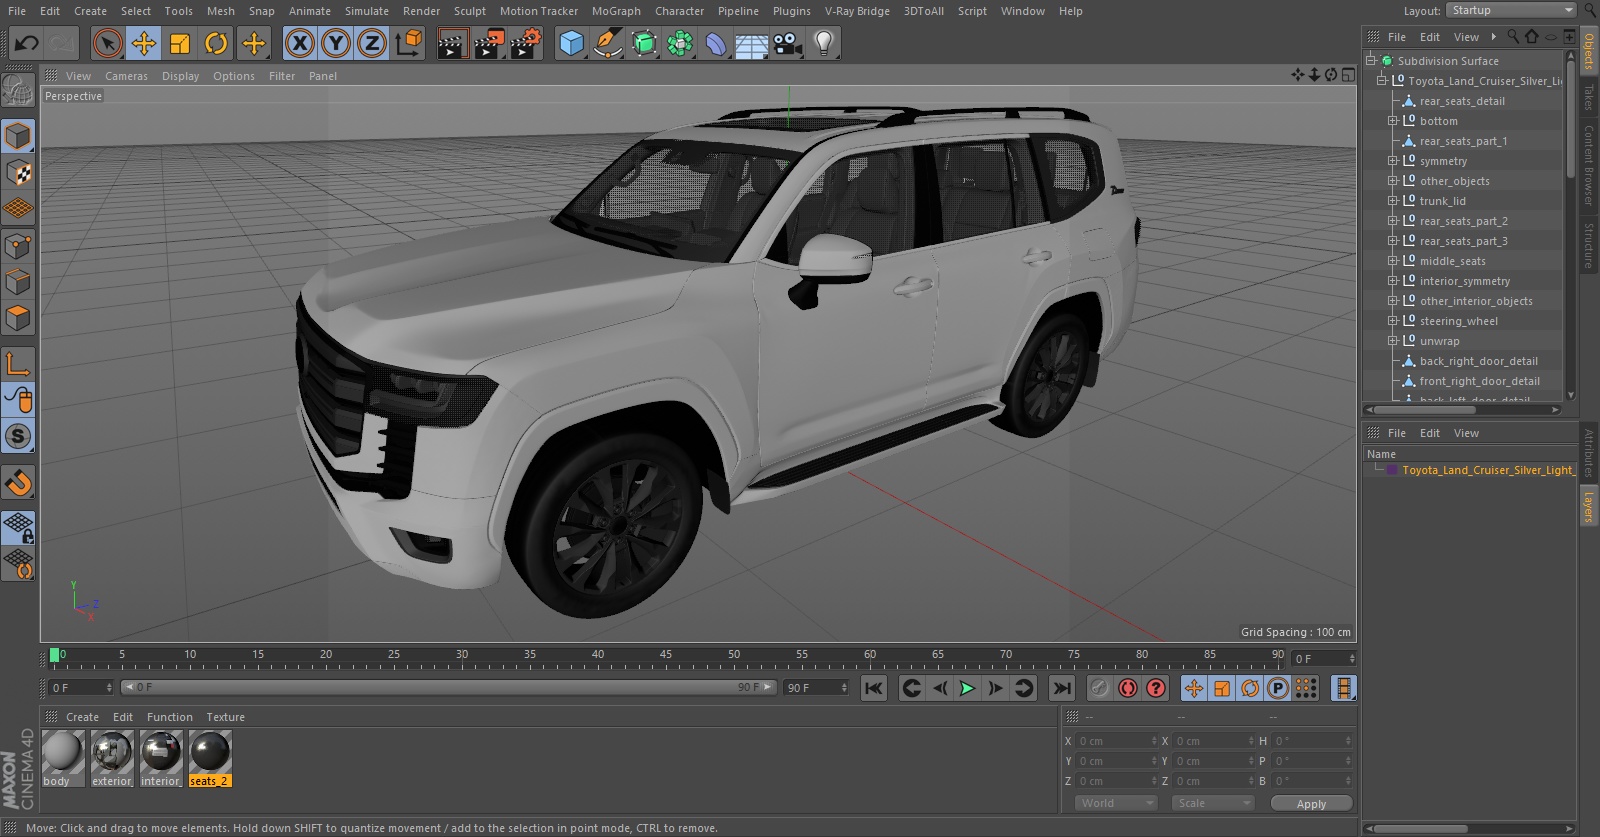Toggle Y axis lock

tap(336, 43)
